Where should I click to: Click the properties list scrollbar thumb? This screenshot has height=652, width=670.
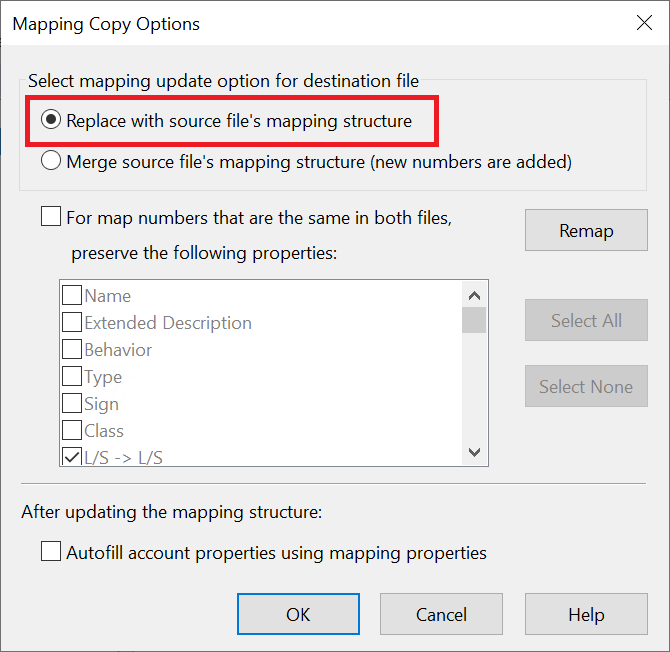point(474,320)
